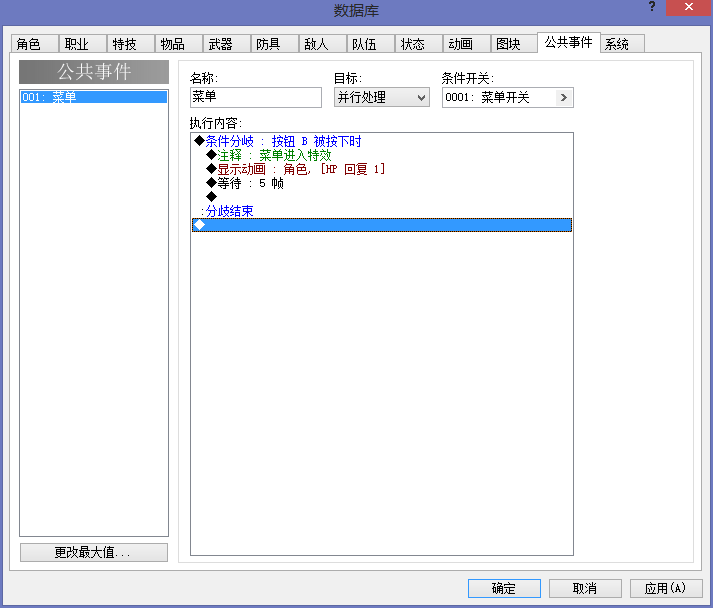Select the 注释 菜单进入特效 line
The image size is (713, 608).
[x=382, y=156]
